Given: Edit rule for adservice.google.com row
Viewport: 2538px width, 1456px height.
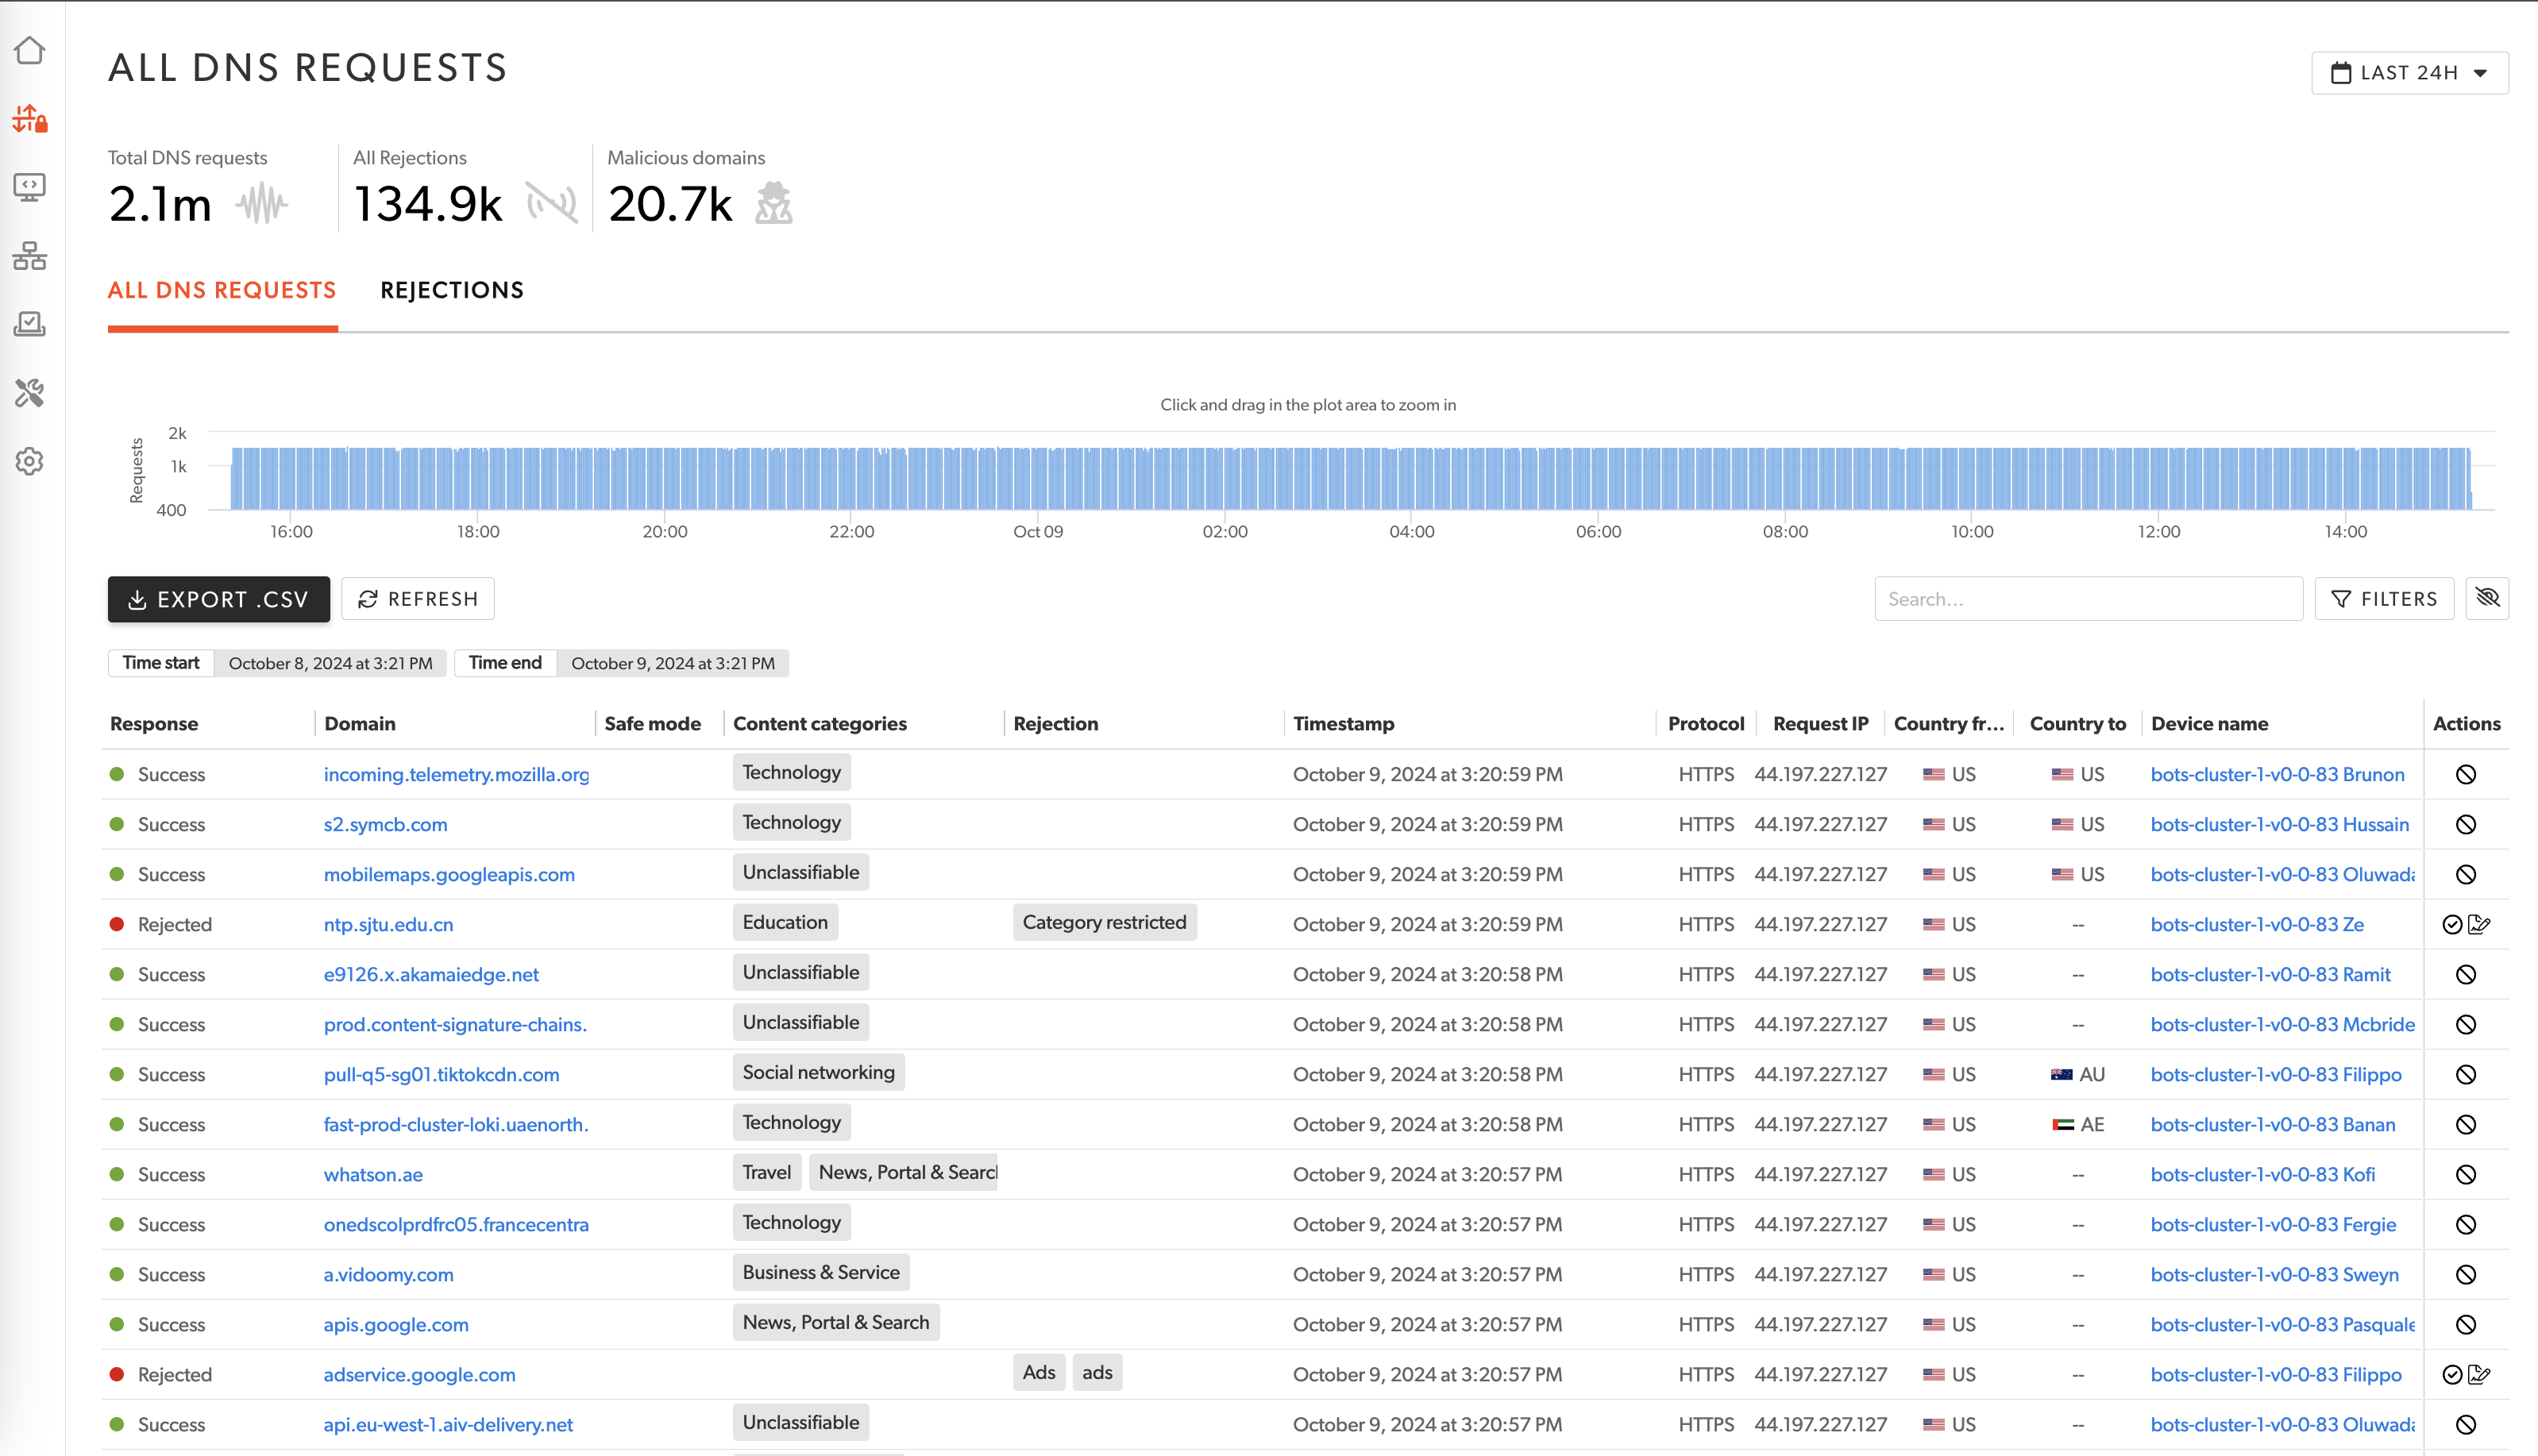Looking at the screenshot, I should coord(2479,1375).
